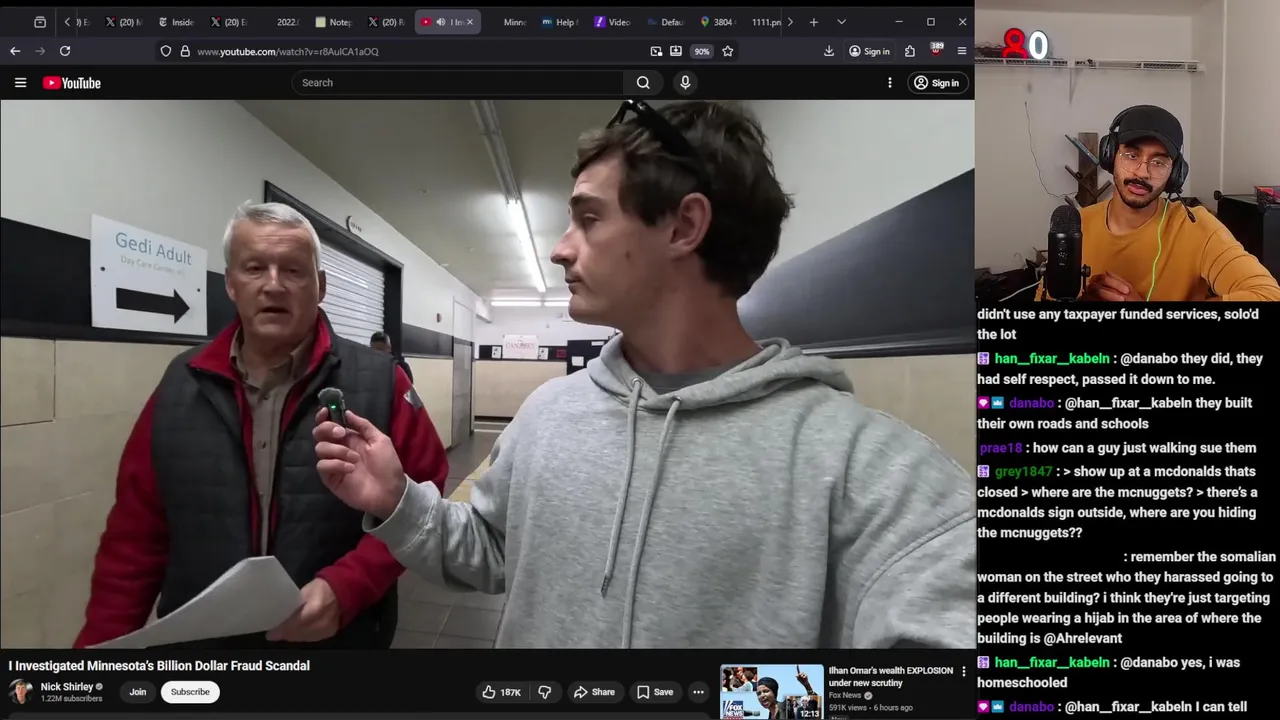The height and width of the screenshot is (720, 1280).
Task: Share the video via Share button
Action: [594, 692]
